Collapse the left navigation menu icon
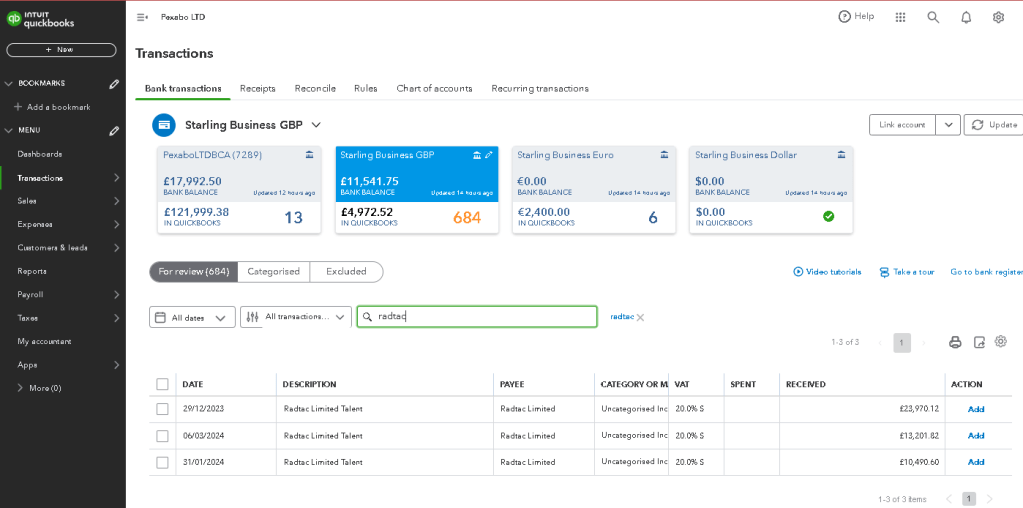1023x508 pixels. pos(142,18)
